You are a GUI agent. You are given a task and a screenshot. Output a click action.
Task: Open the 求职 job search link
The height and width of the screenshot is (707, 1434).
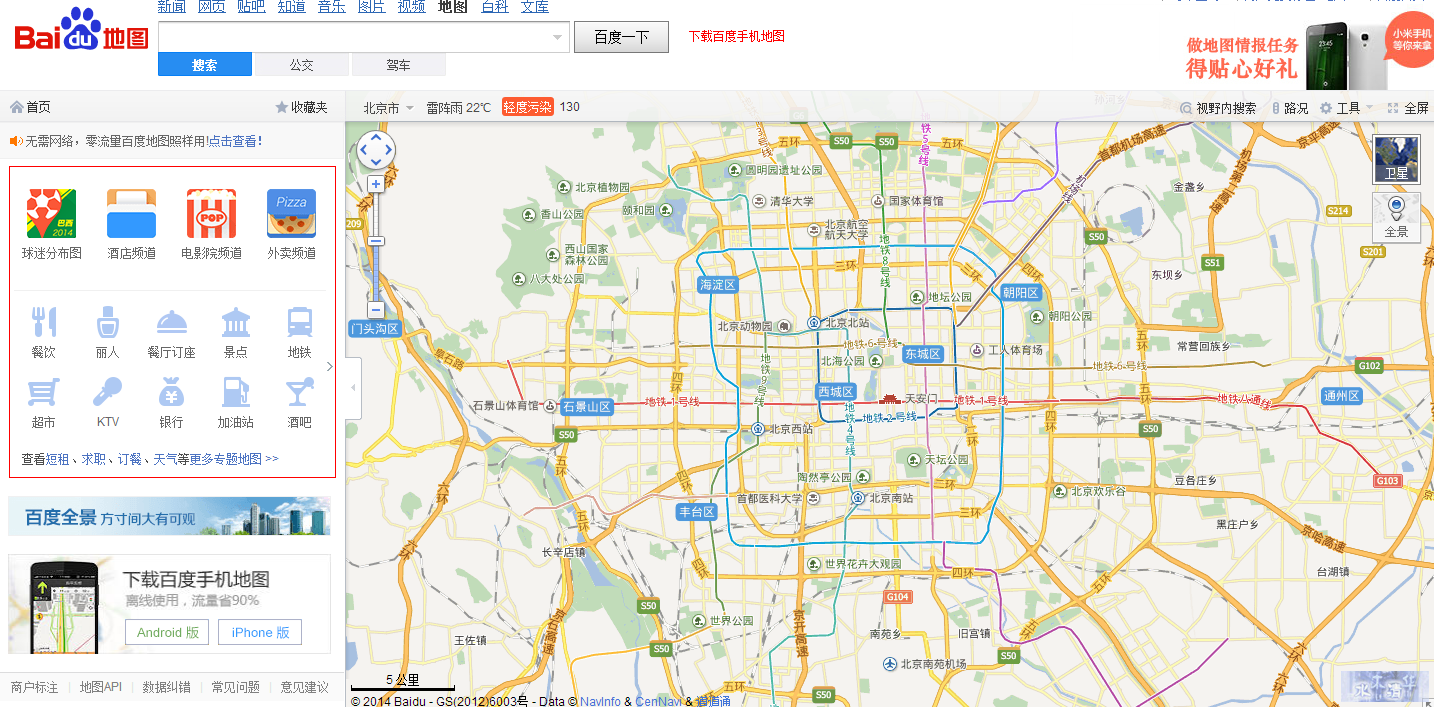coord(94,459)
